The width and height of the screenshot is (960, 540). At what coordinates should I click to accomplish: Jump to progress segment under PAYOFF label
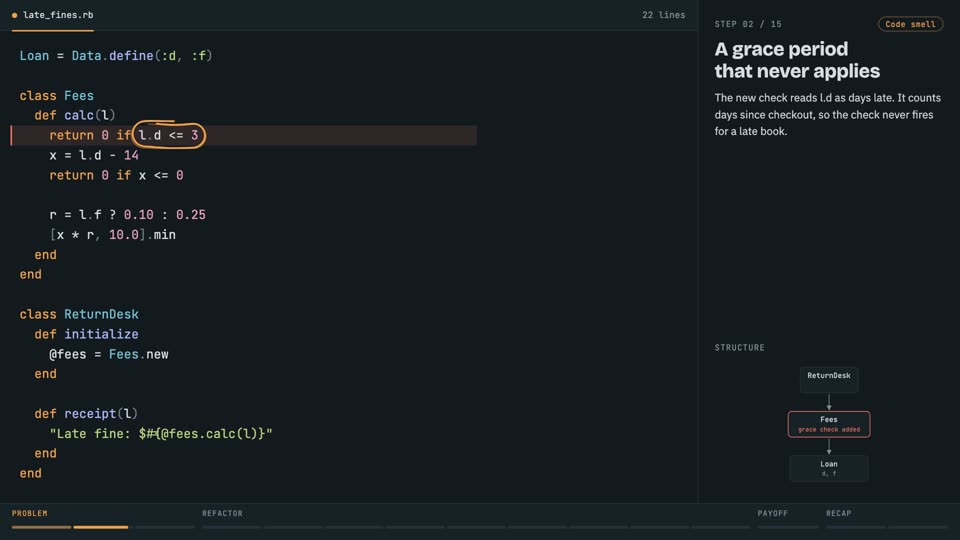click(x=787, y=527)
